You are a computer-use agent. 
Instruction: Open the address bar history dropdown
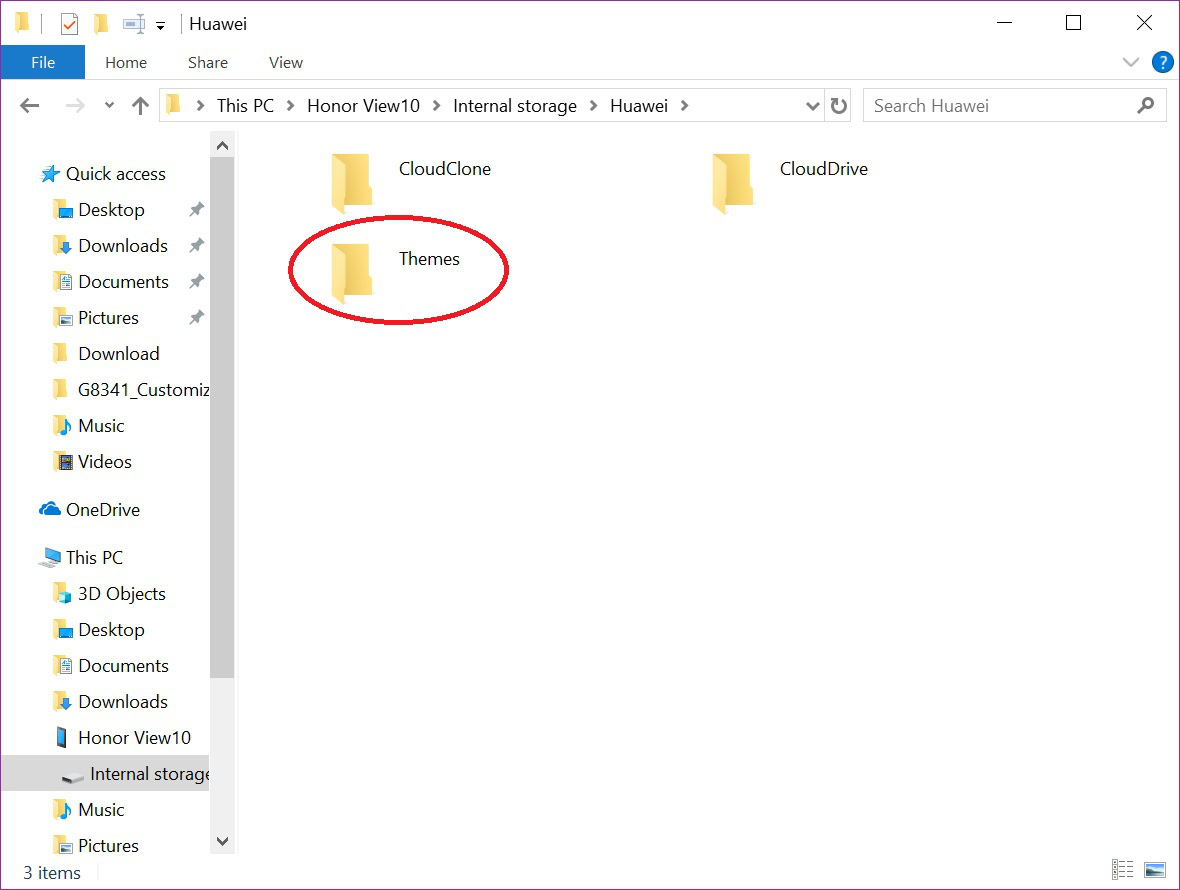coord(813,106)
